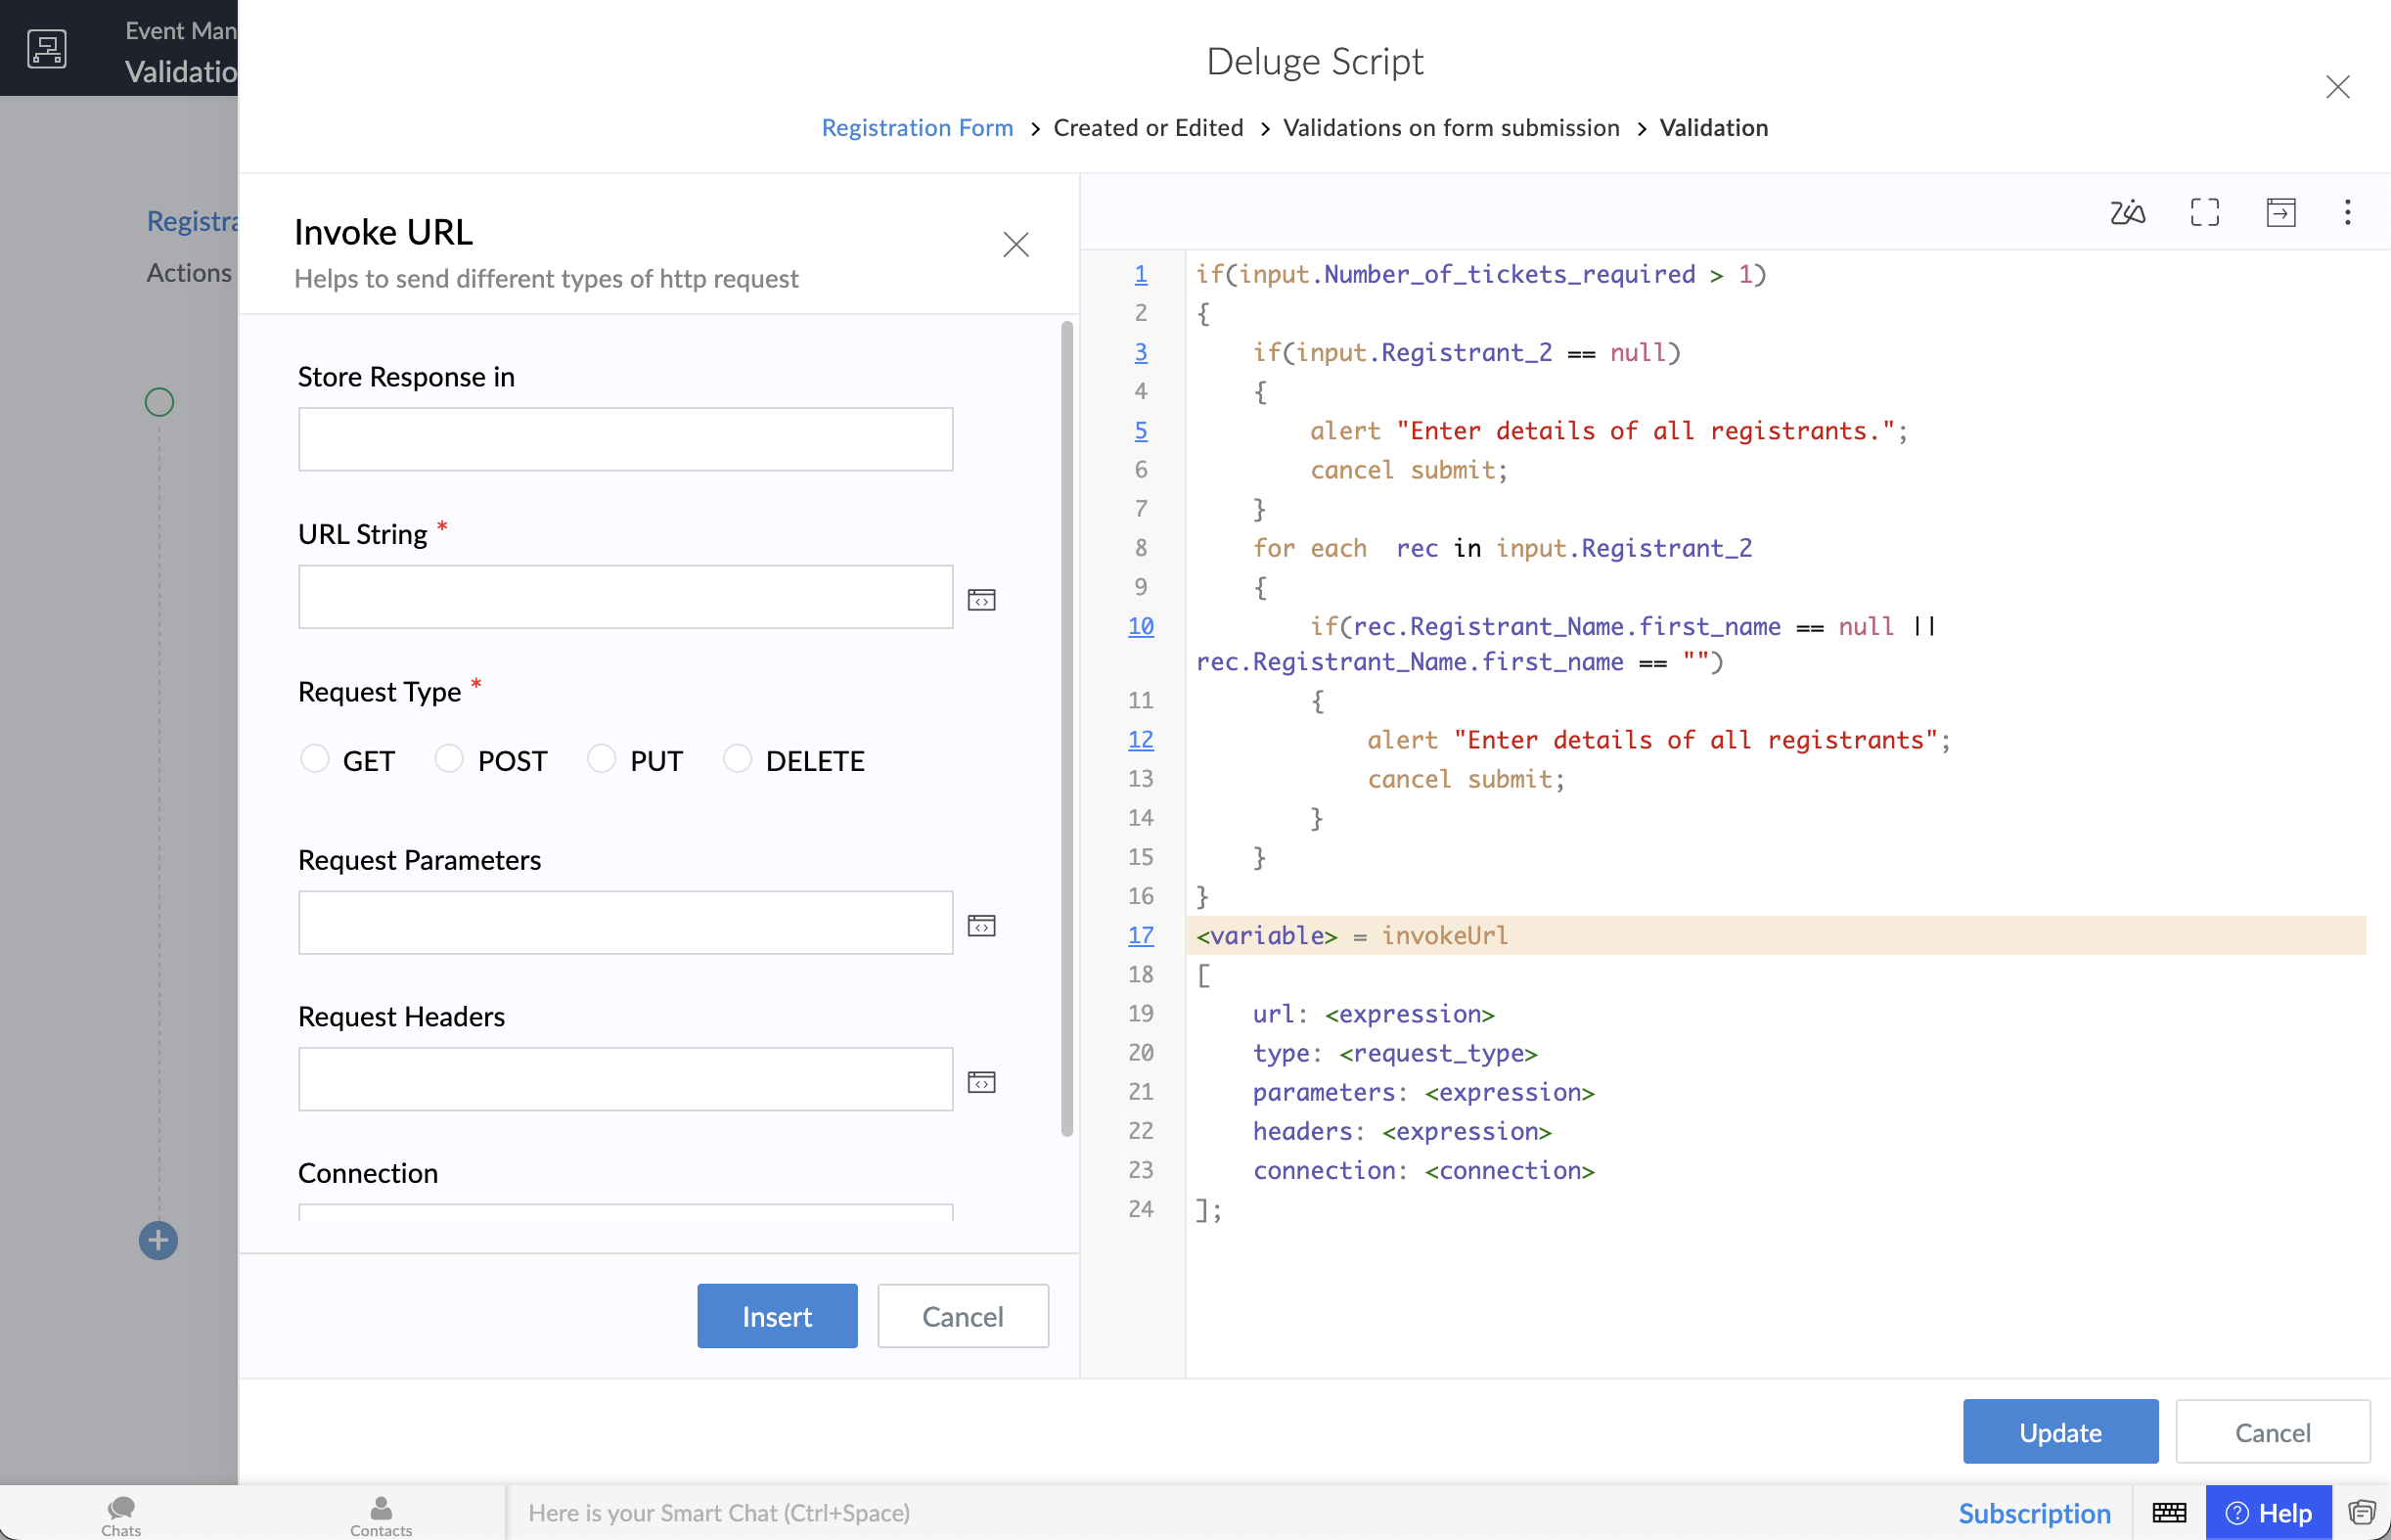Open the keyboard shortcuts icon in bottom bar
2391x1540 pixels.
coord(2168,1512)
